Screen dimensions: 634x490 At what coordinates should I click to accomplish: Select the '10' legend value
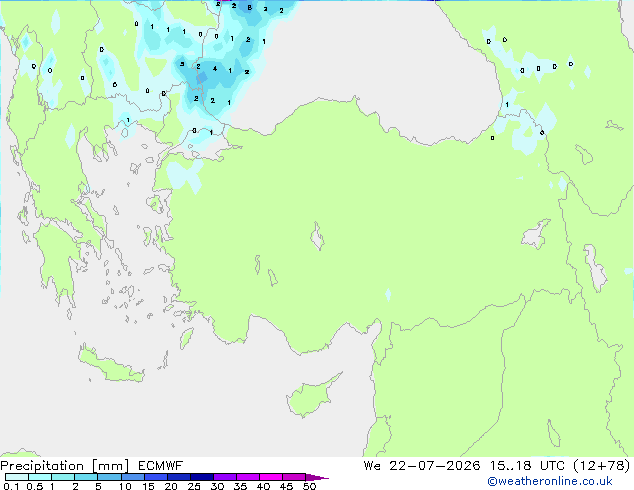point(125,486)
